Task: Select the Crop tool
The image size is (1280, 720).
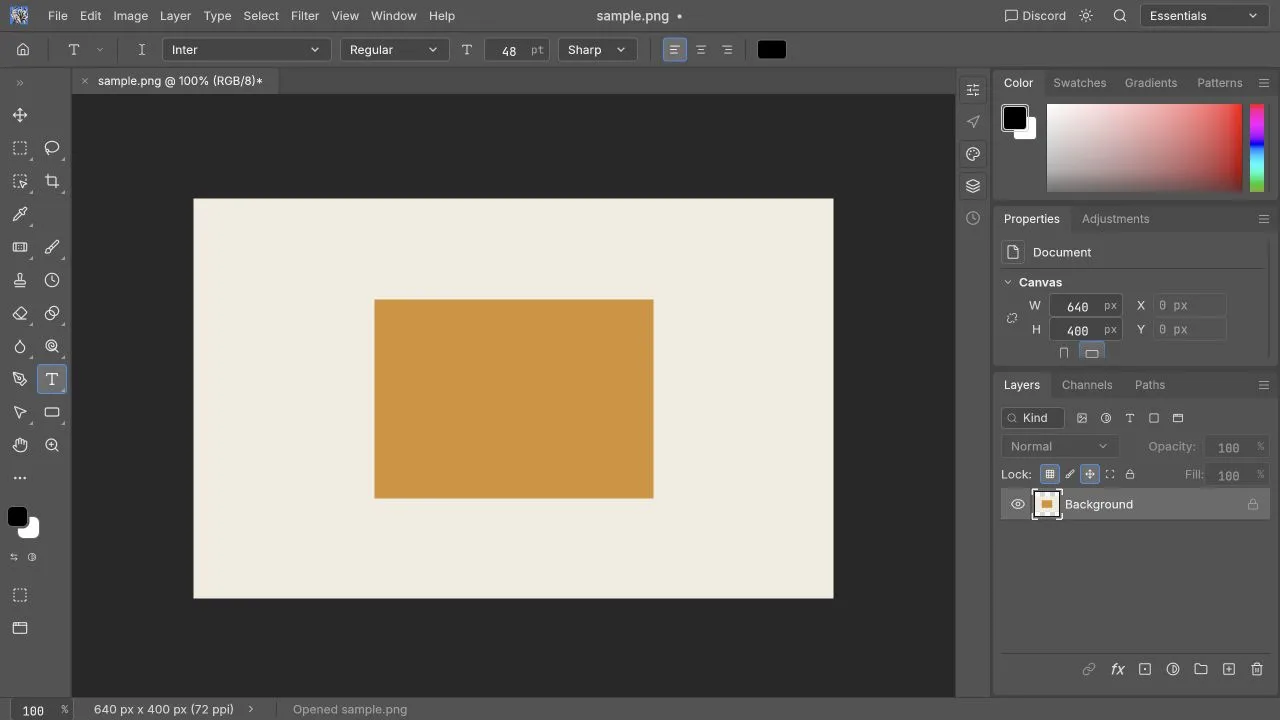Action: pos(52,181)
